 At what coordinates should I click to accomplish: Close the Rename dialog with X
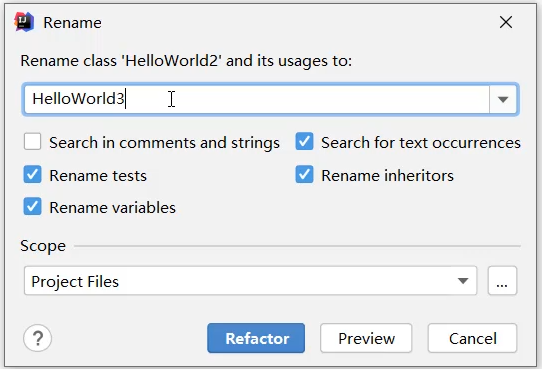tap(506, 22)
